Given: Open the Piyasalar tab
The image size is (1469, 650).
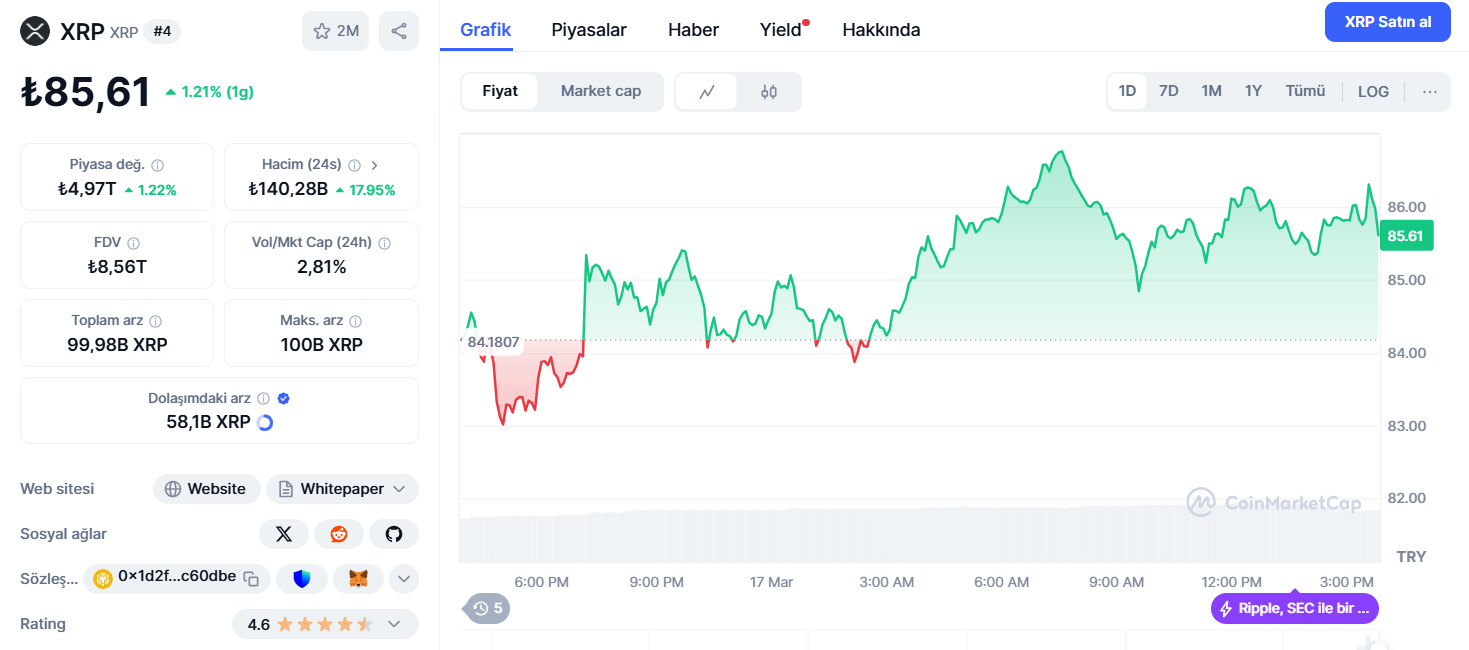Looking at the screenshot, I should pyautogui.click(x=589, y=30).
